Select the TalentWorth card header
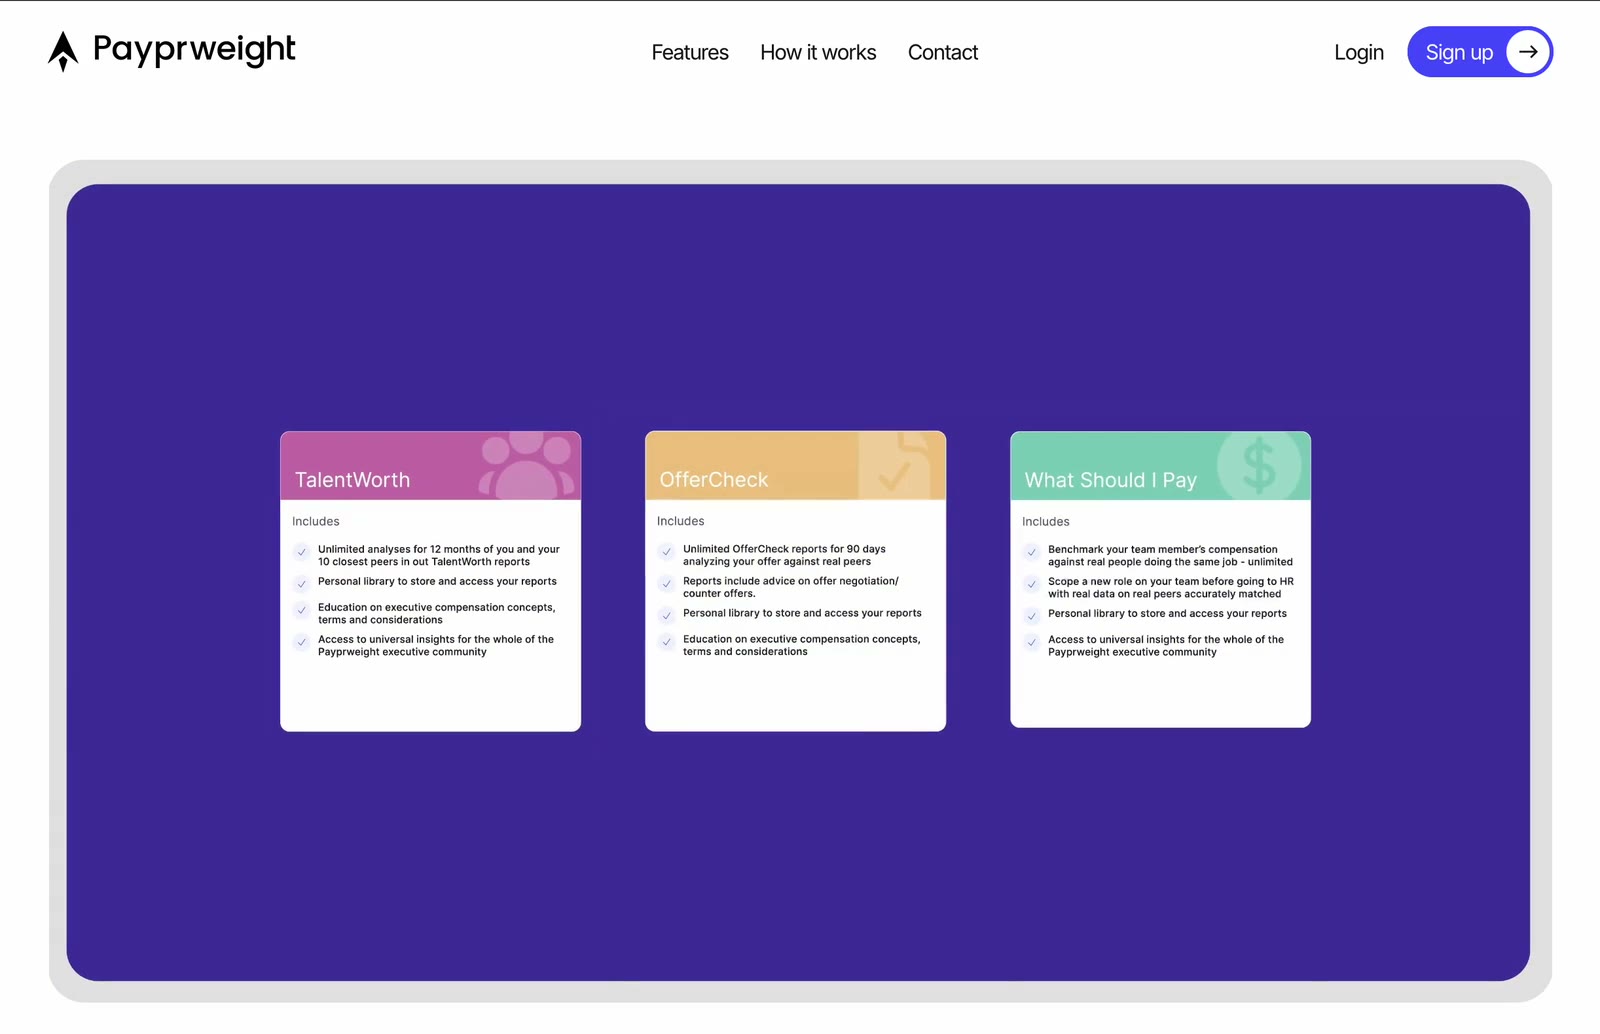Viewport: 1600px width, 1034px height. pyautogui.click(x=430, y=466)
